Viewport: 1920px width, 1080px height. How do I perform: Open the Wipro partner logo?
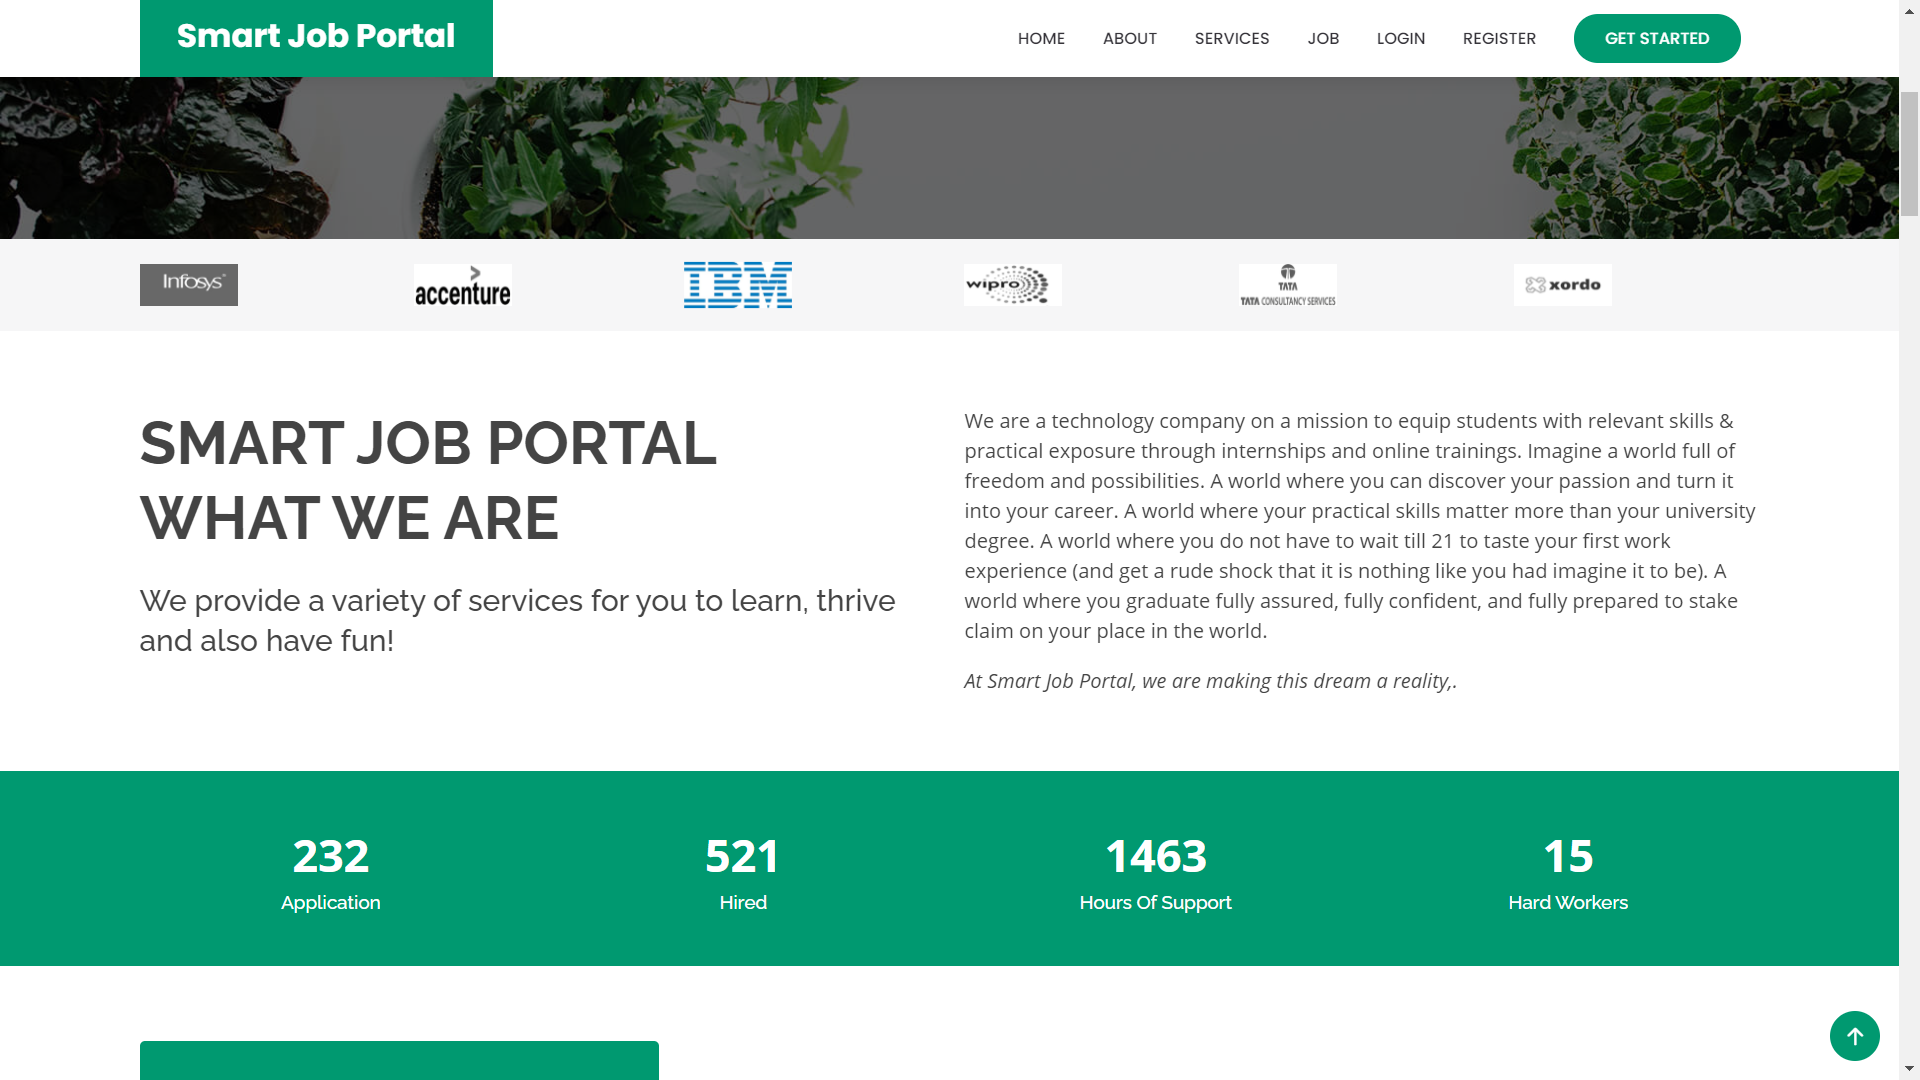(x=1012, y=284)
